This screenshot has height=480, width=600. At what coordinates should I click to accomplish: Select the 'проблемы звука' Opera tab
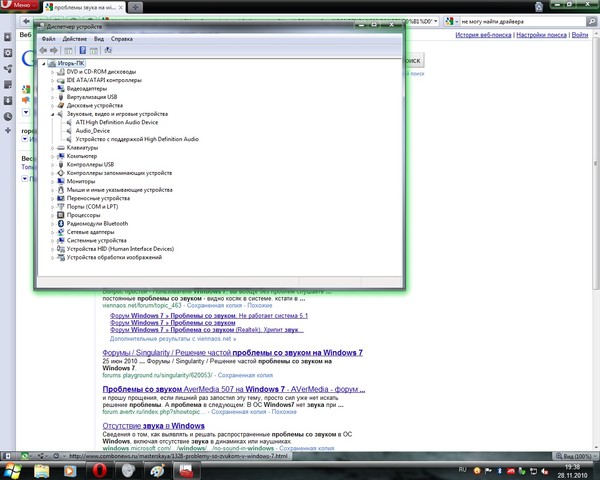84,7
